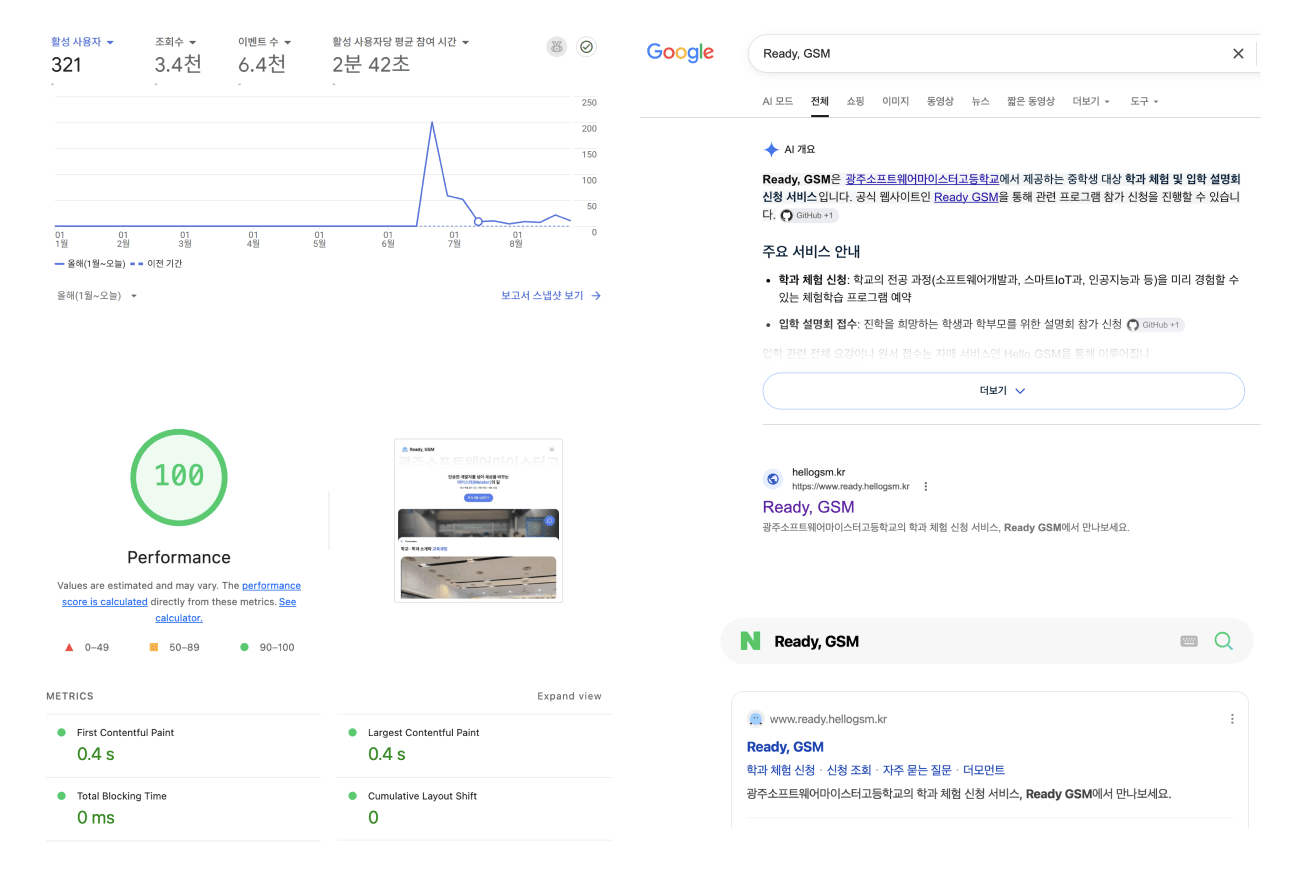
Task: Click the Naver search magnifier icon
Action: tap(1223, 641)
